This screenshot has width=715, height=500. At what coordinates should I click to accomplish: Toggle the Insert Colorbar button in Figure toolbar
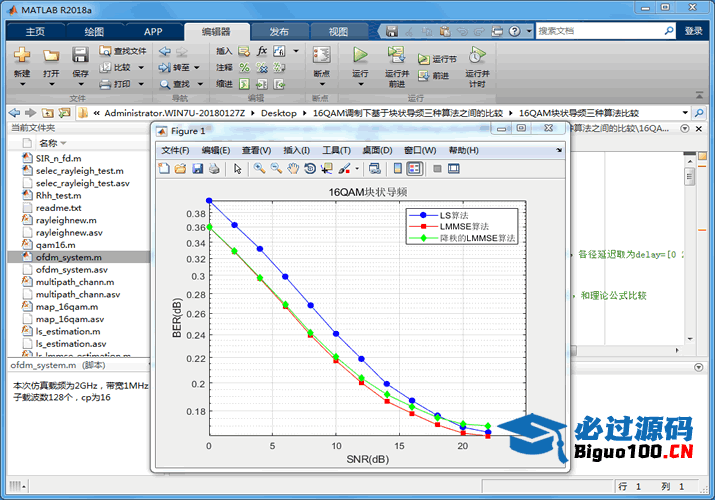[x=398, y=169]
